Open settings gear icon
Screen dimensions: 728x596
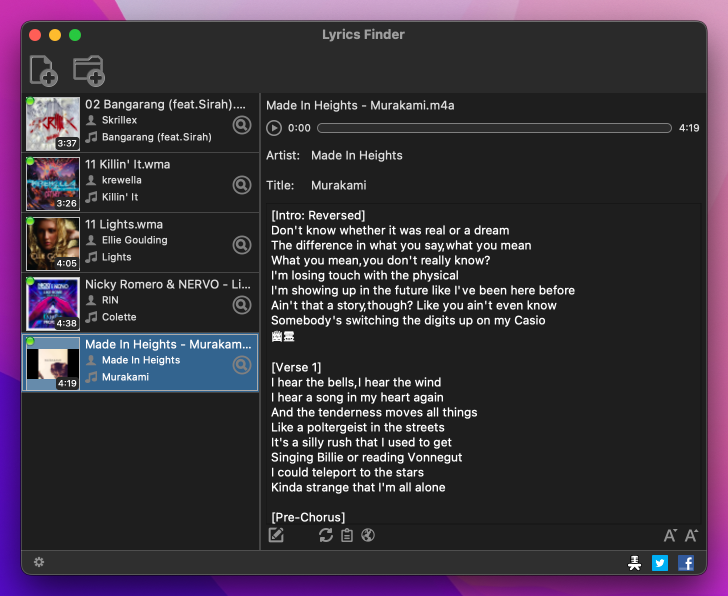point(39,562)
